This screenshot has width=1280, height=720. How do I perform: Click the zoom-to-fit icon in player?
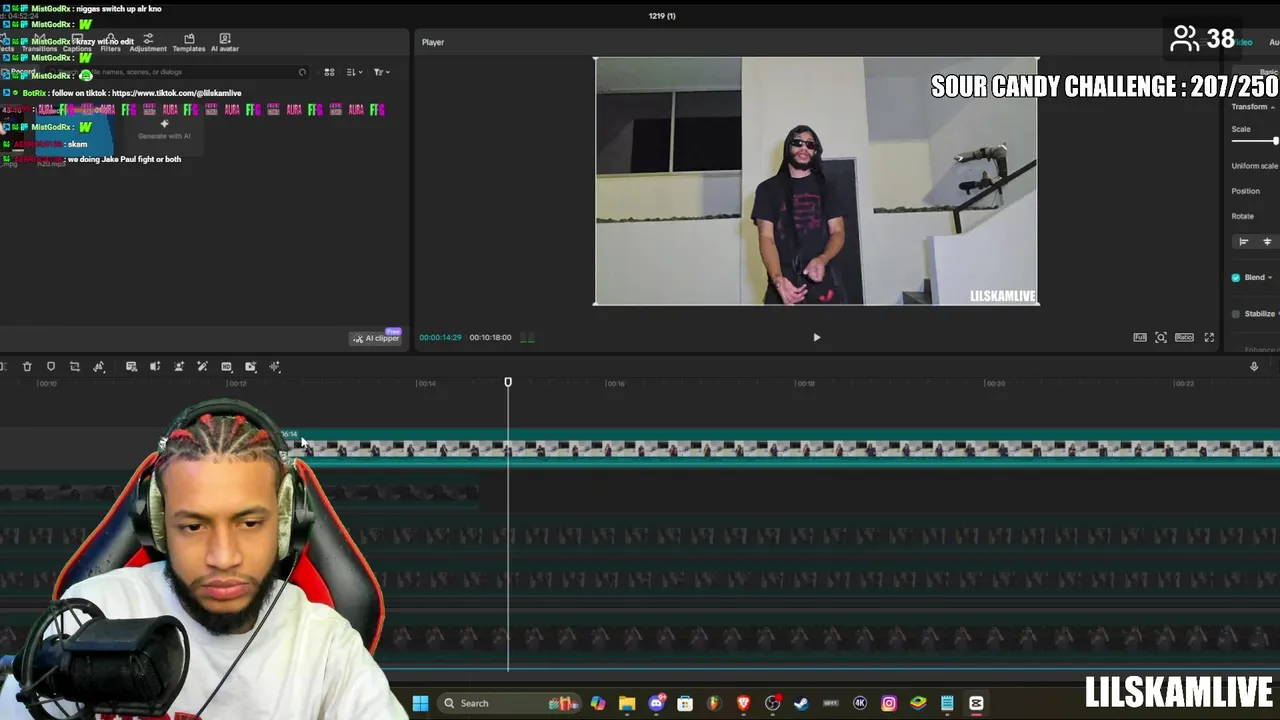[x=1161, y=338]
